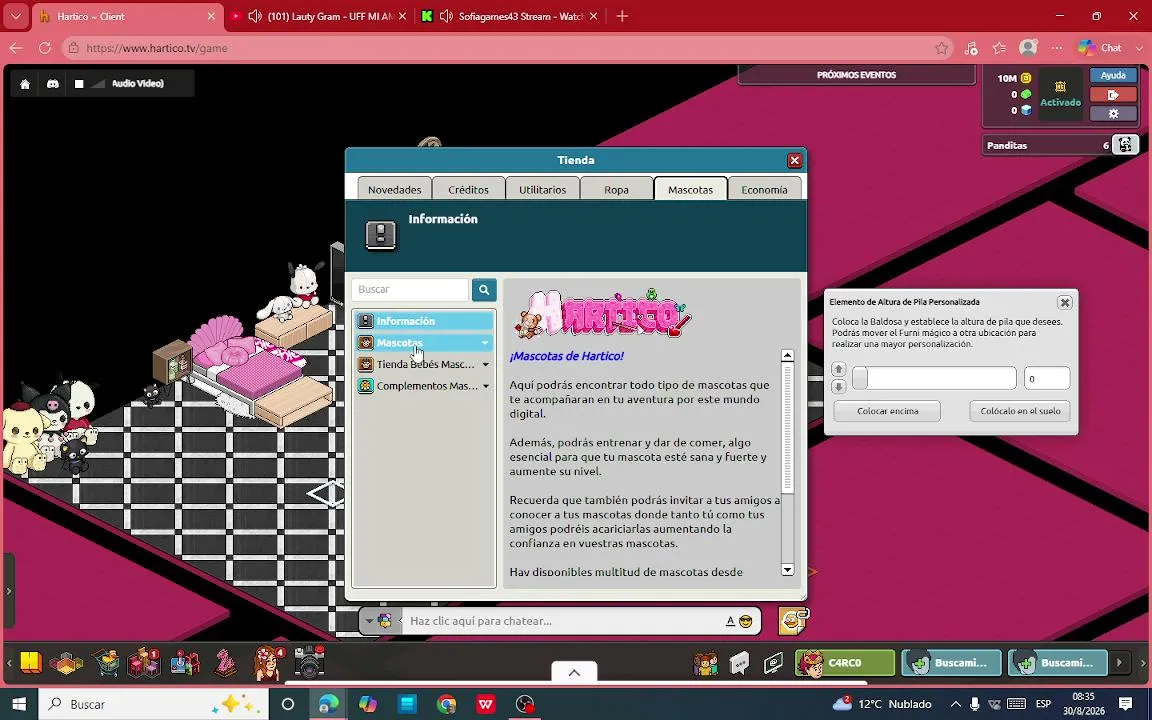Image resolution: width=1152 pixels, height=720 pixels.
Task: Switch to Créditos tab
Action: coord(469,190)
